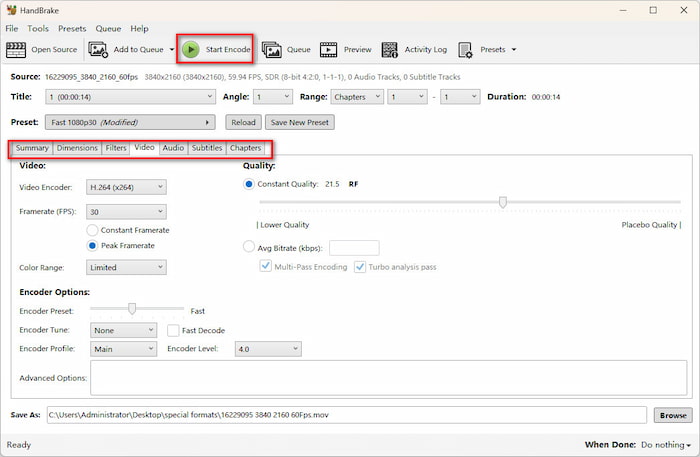Open the Encoder Level 4.0 dropdown

[268, 349]
